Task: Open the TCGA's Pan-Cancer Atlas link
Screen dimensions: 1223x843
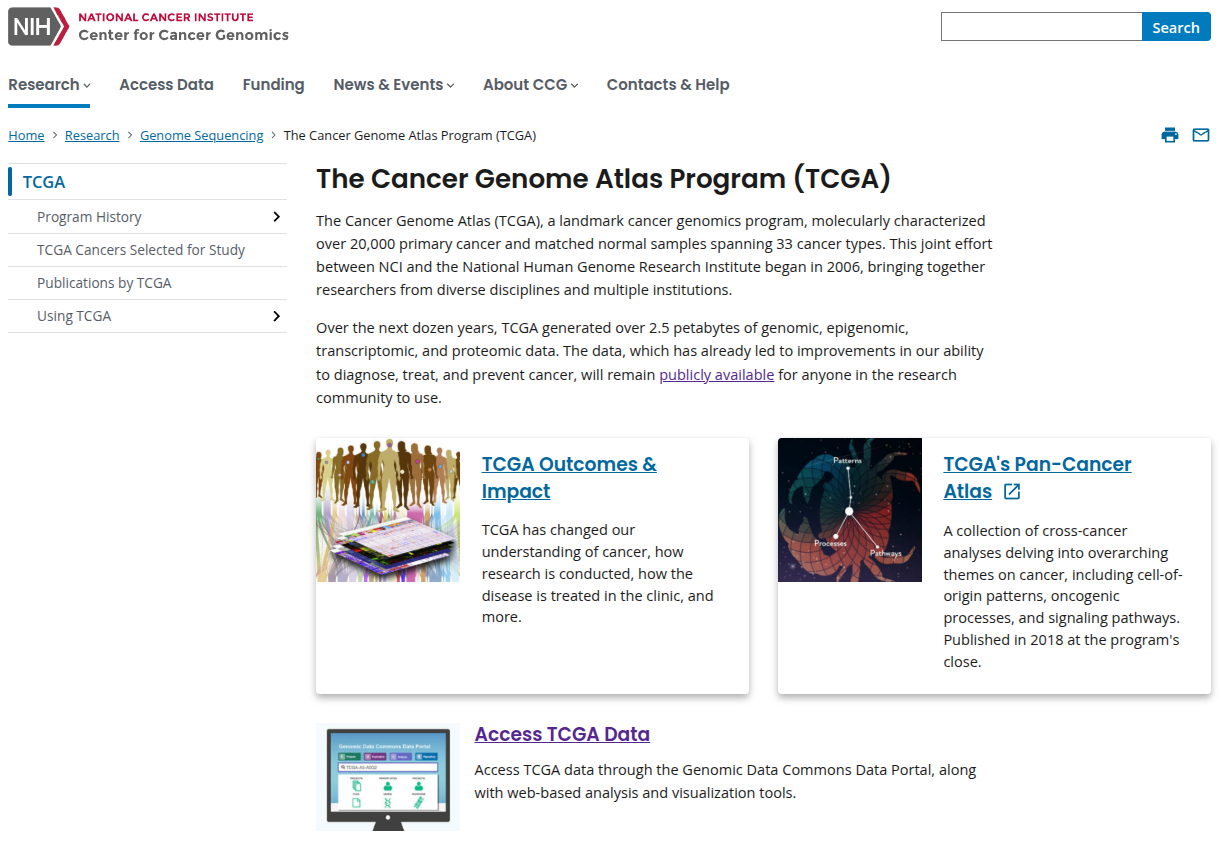Action: (1037, 478)
